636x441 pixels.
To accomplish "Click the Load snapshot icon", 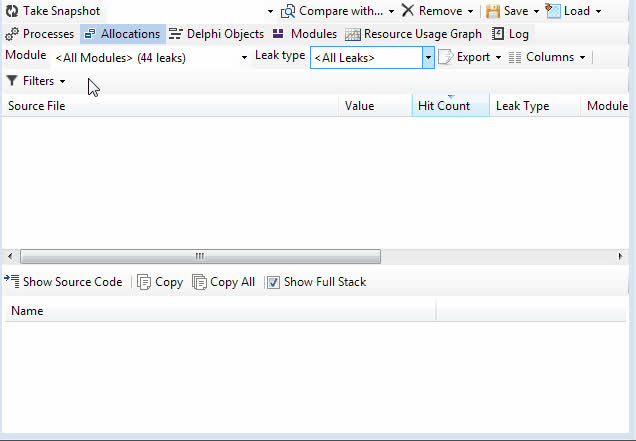I will [x=553, y=11].
